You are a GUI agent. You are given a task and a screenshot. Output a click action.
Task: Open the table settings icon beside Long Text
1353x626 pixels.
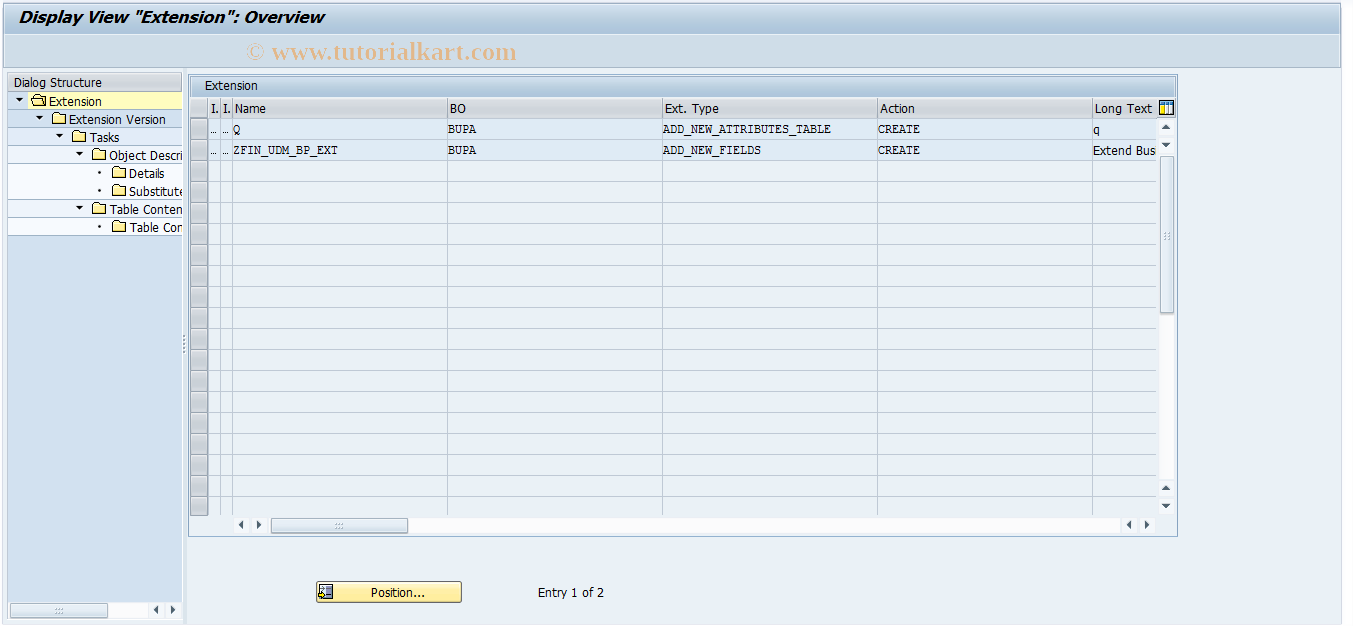point(1166,108)
